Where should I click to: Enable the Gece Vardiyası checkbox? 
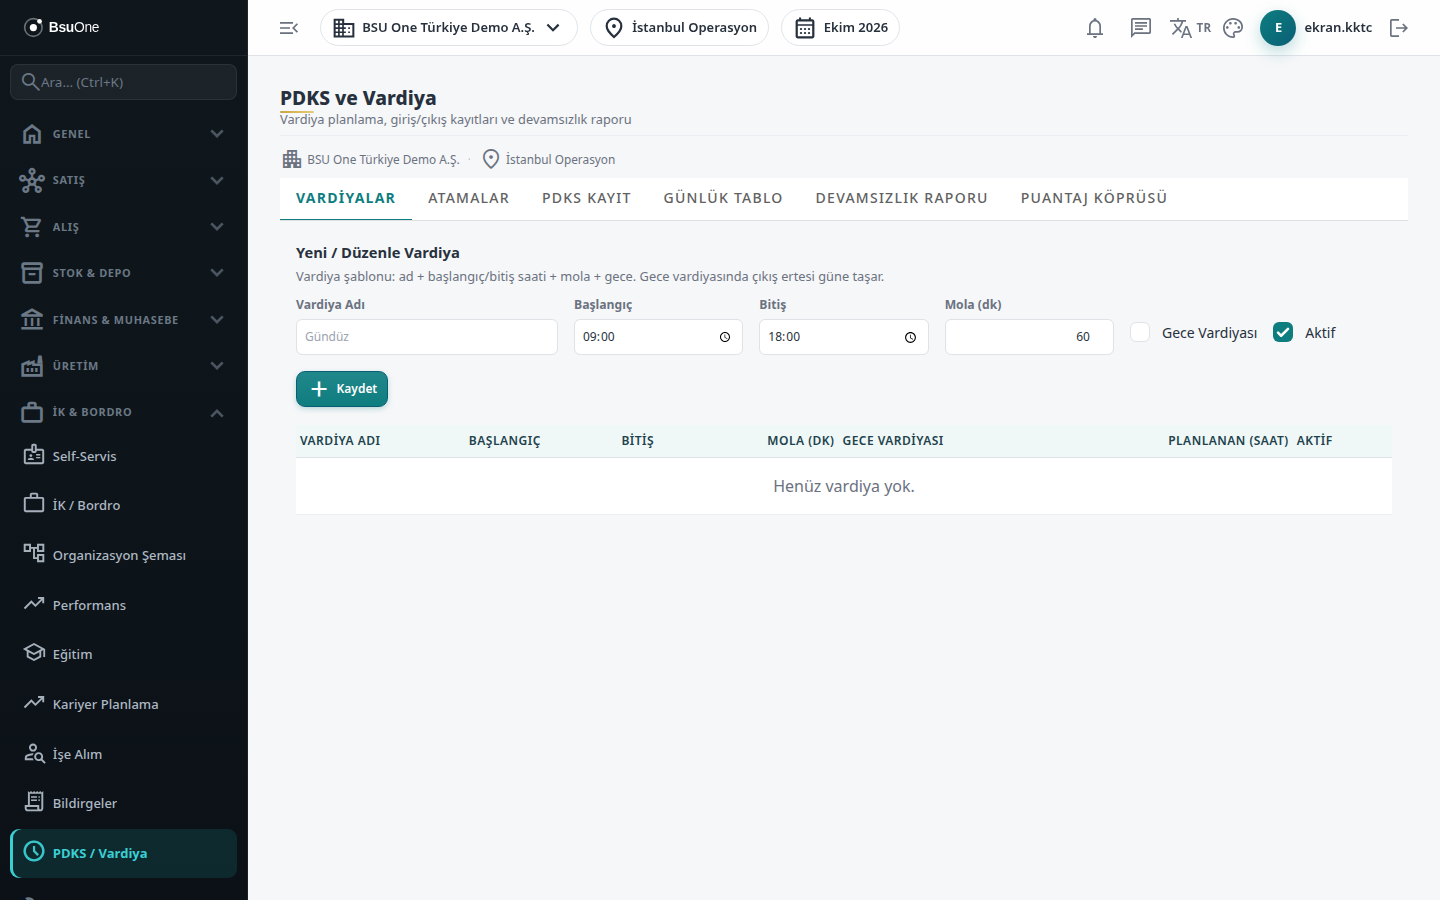click(x=1140, y=333)
